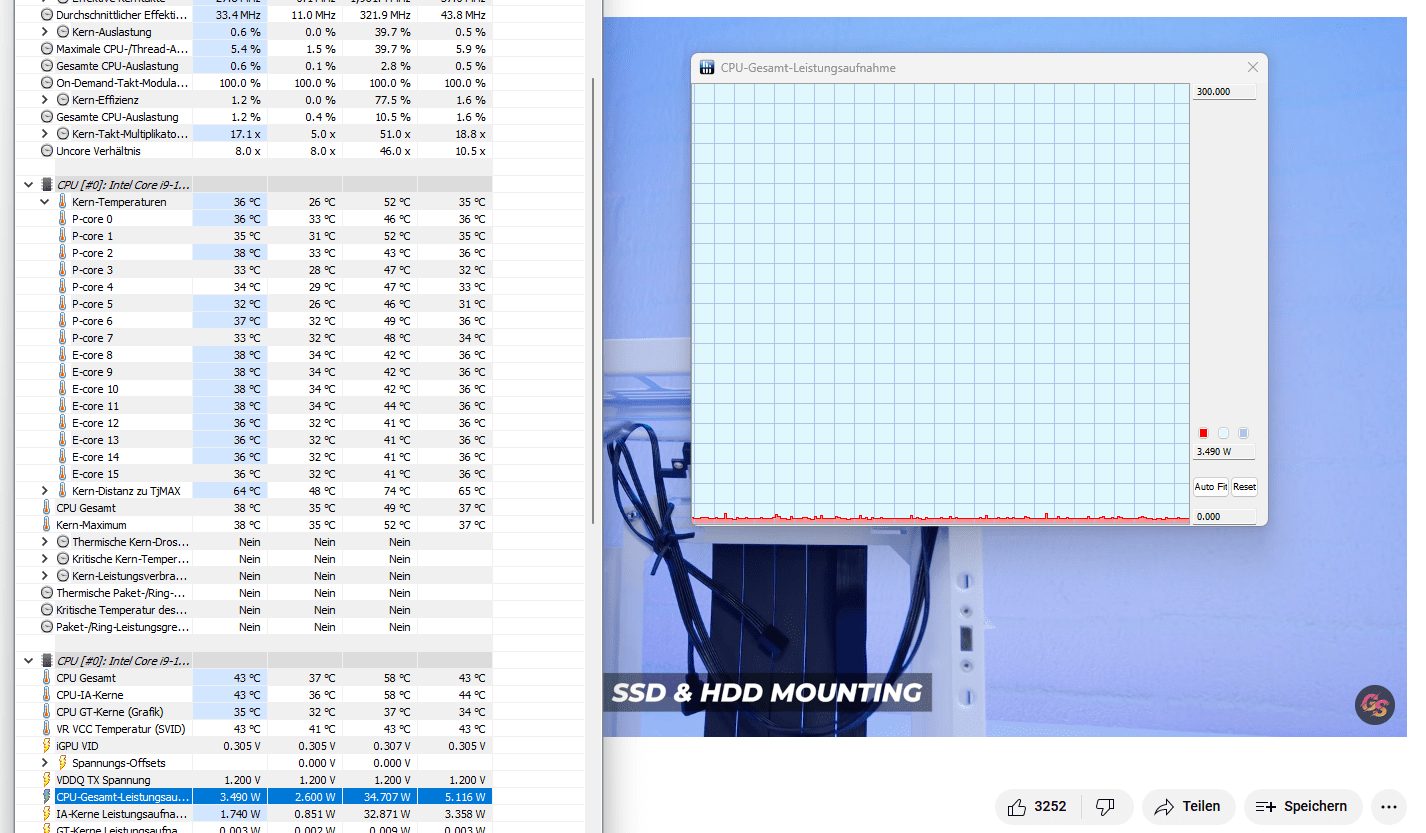Click the red graph line color swatch
Viewport: 1426px width, 833px height.
(1204, 433)
